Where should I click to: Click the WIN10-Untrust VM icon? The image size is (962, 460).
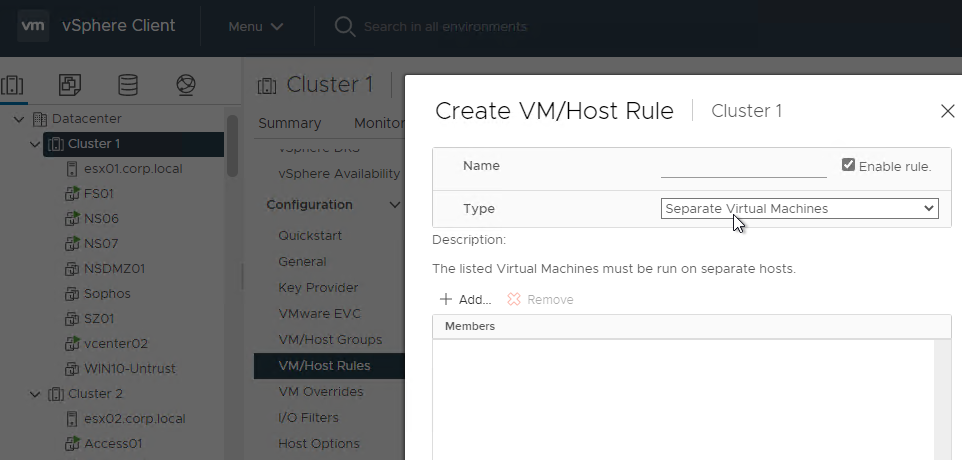tap(72, 369)
